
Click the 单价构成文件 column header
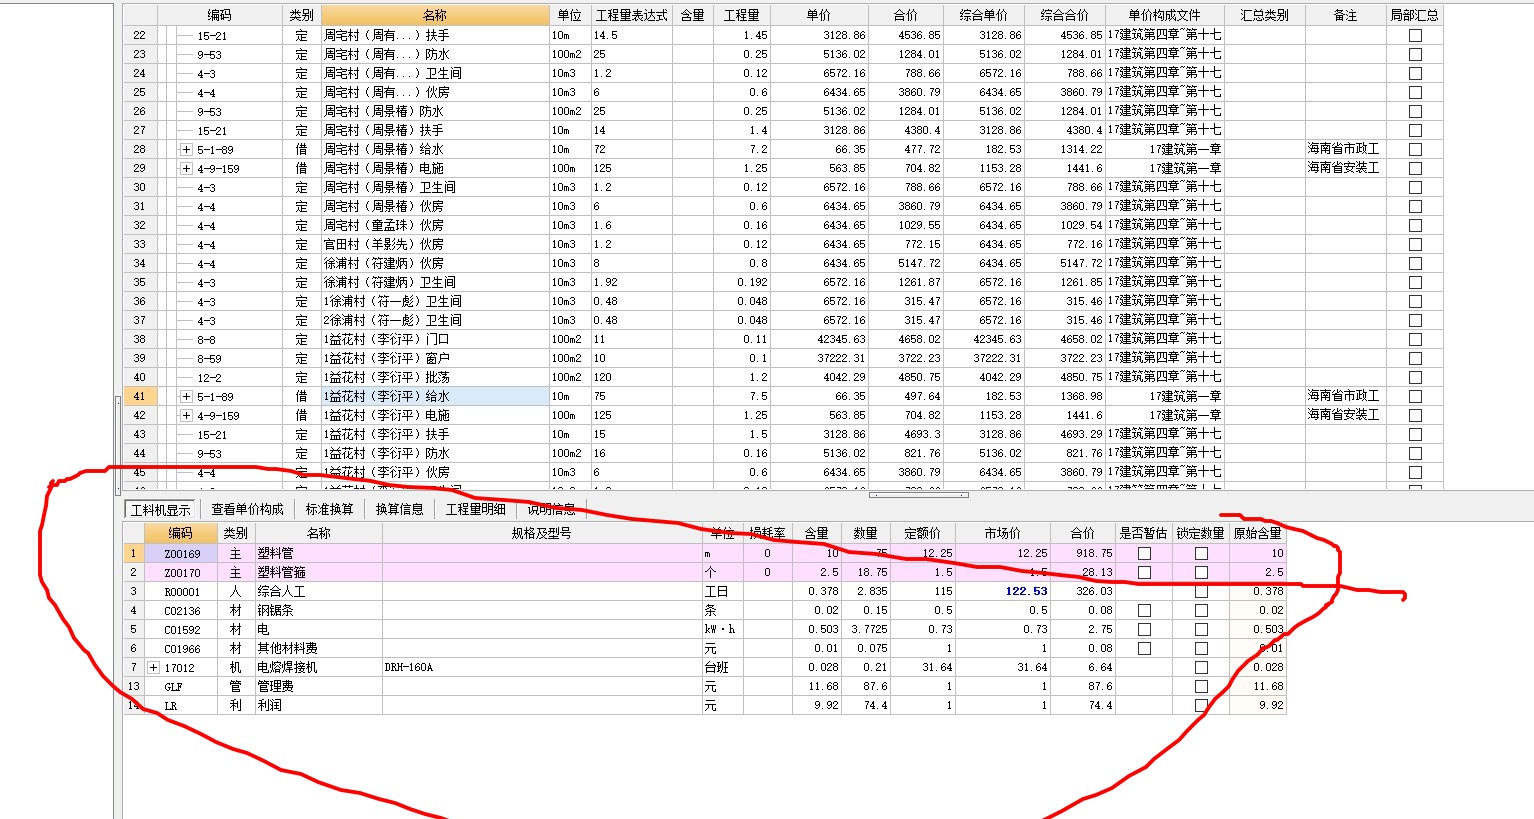(1164, 15)
